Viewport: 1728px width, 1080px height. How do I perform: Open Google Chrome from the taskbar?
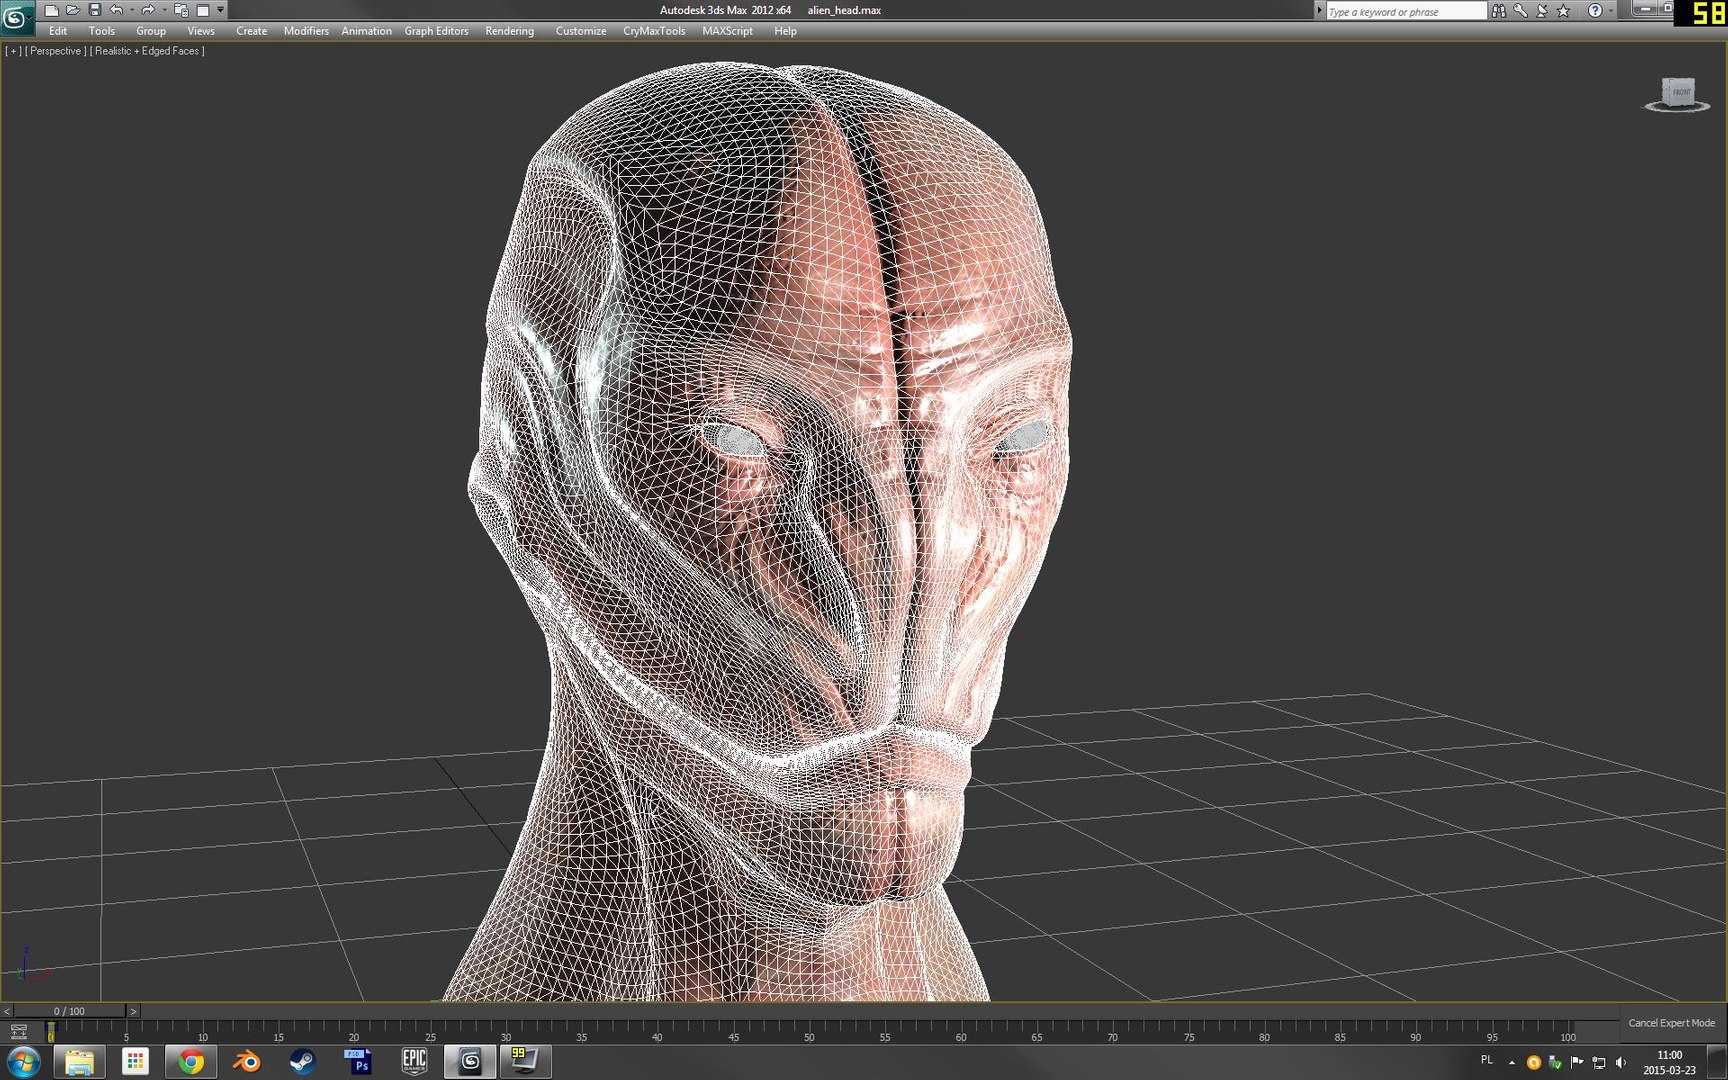pyautogui.click(x=191, y=1062)
